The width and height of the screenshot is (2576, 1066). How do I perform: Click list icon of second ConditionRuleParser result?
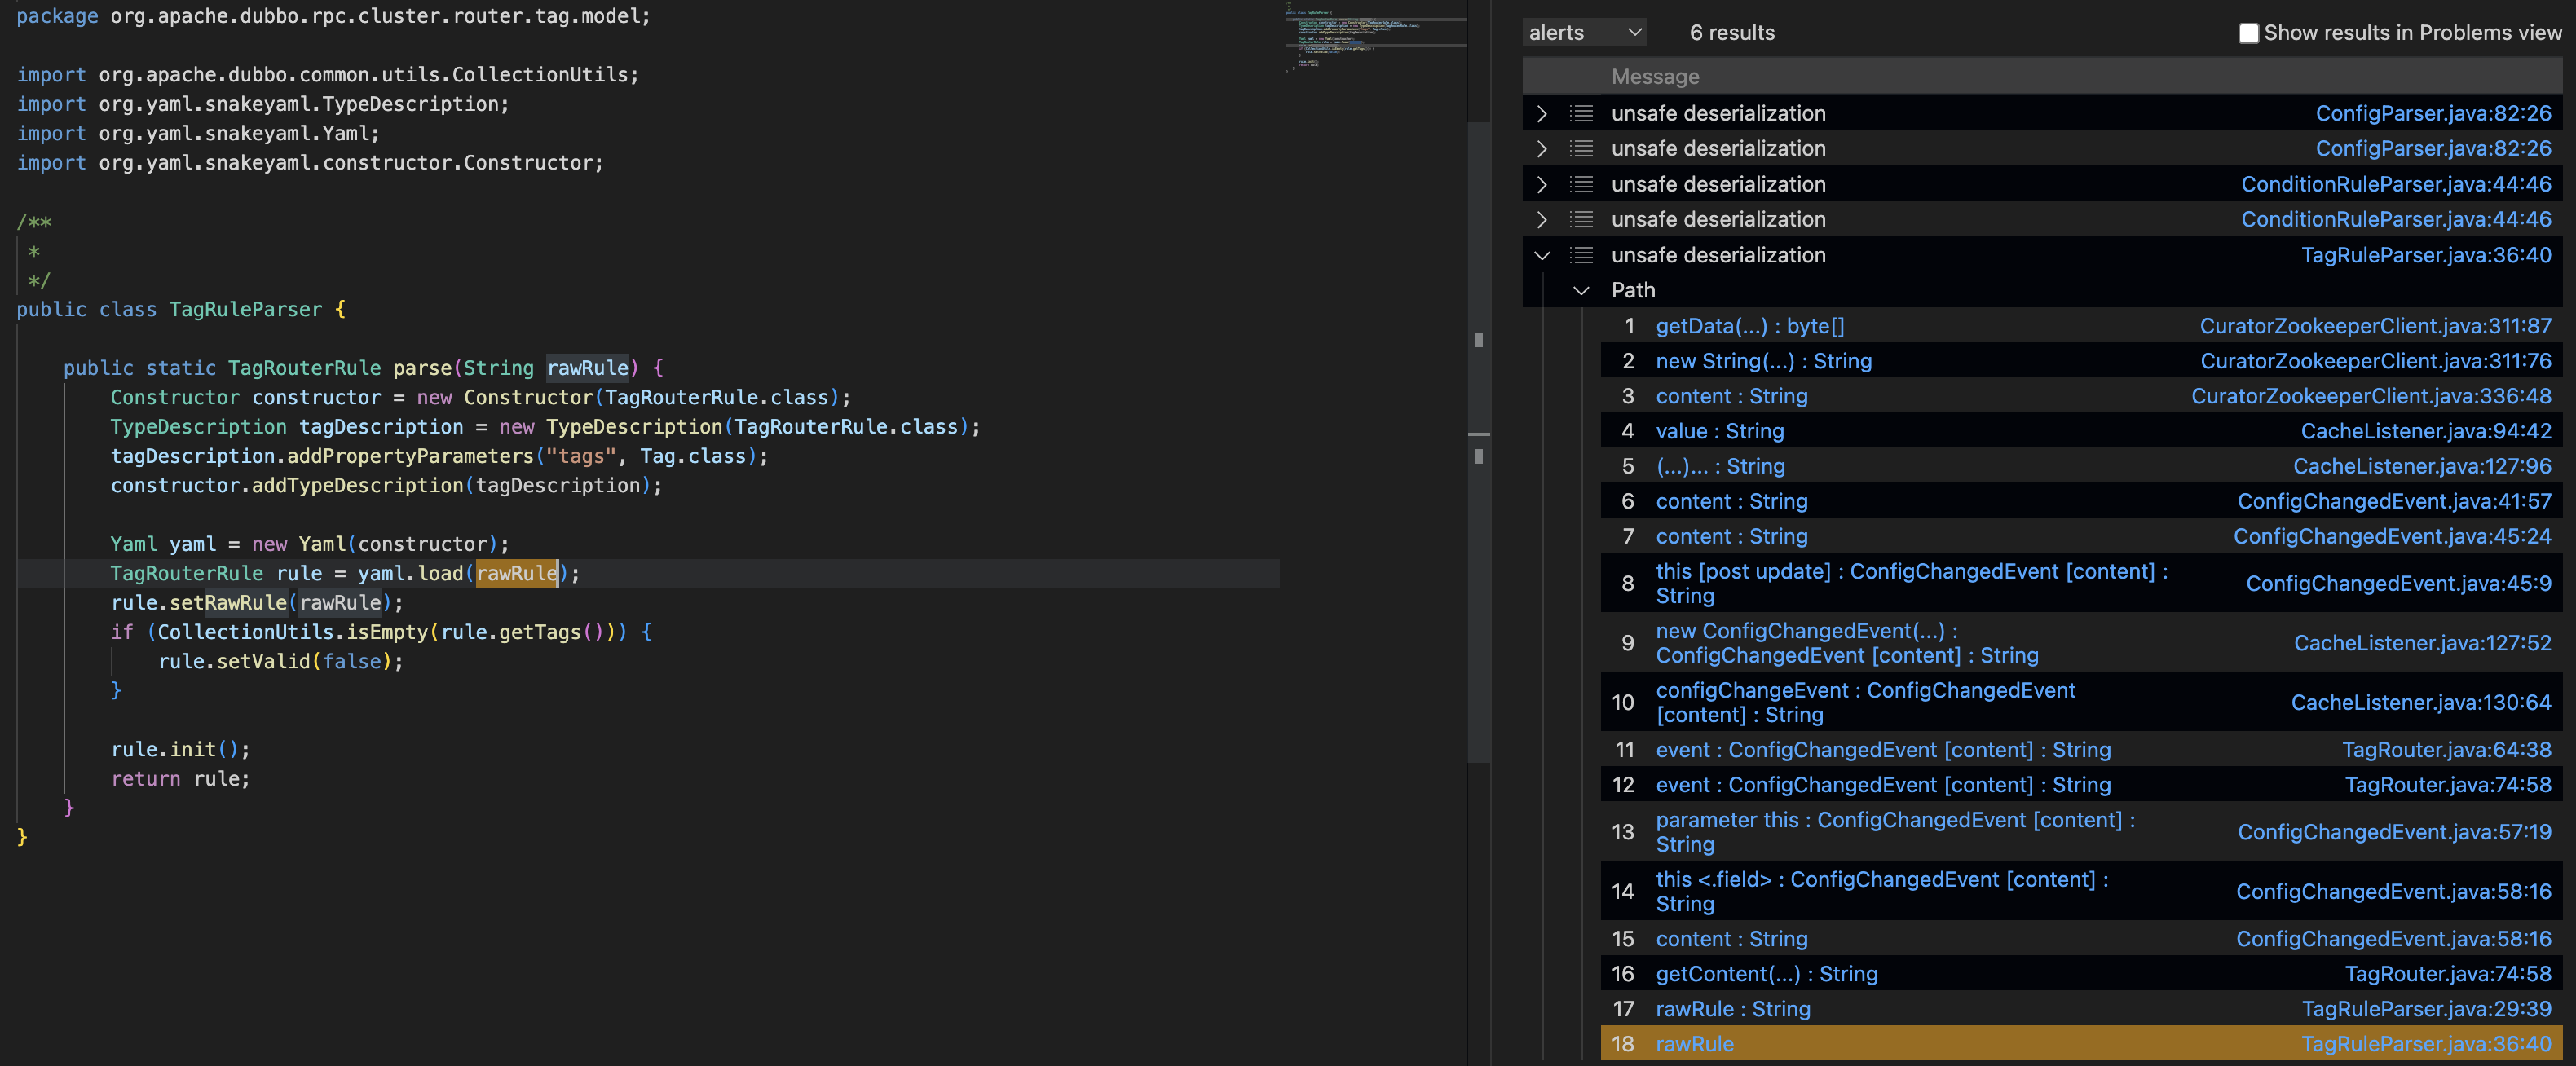(1581, 219)
